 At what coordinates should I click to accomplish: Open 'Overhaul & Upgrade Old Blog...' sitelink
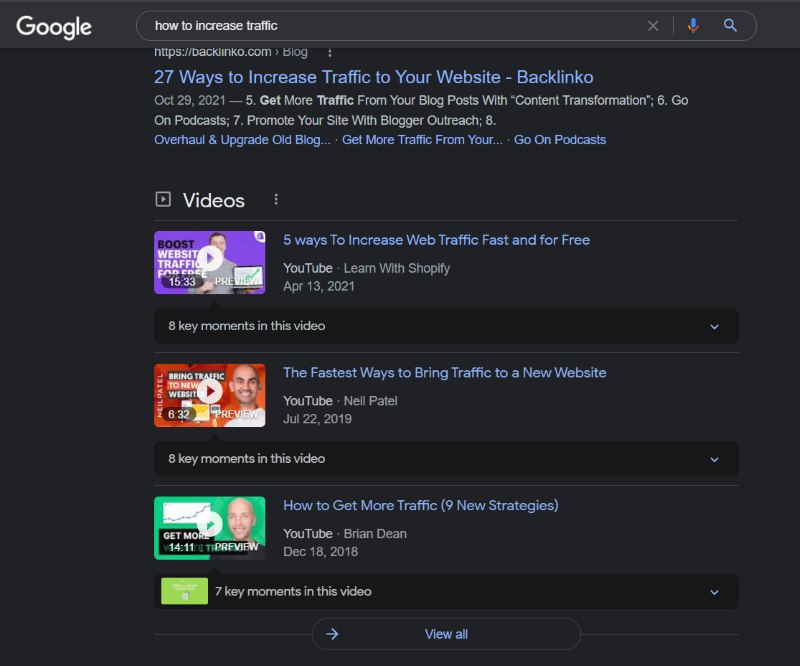pyautogui.click(x=242, y=140)
